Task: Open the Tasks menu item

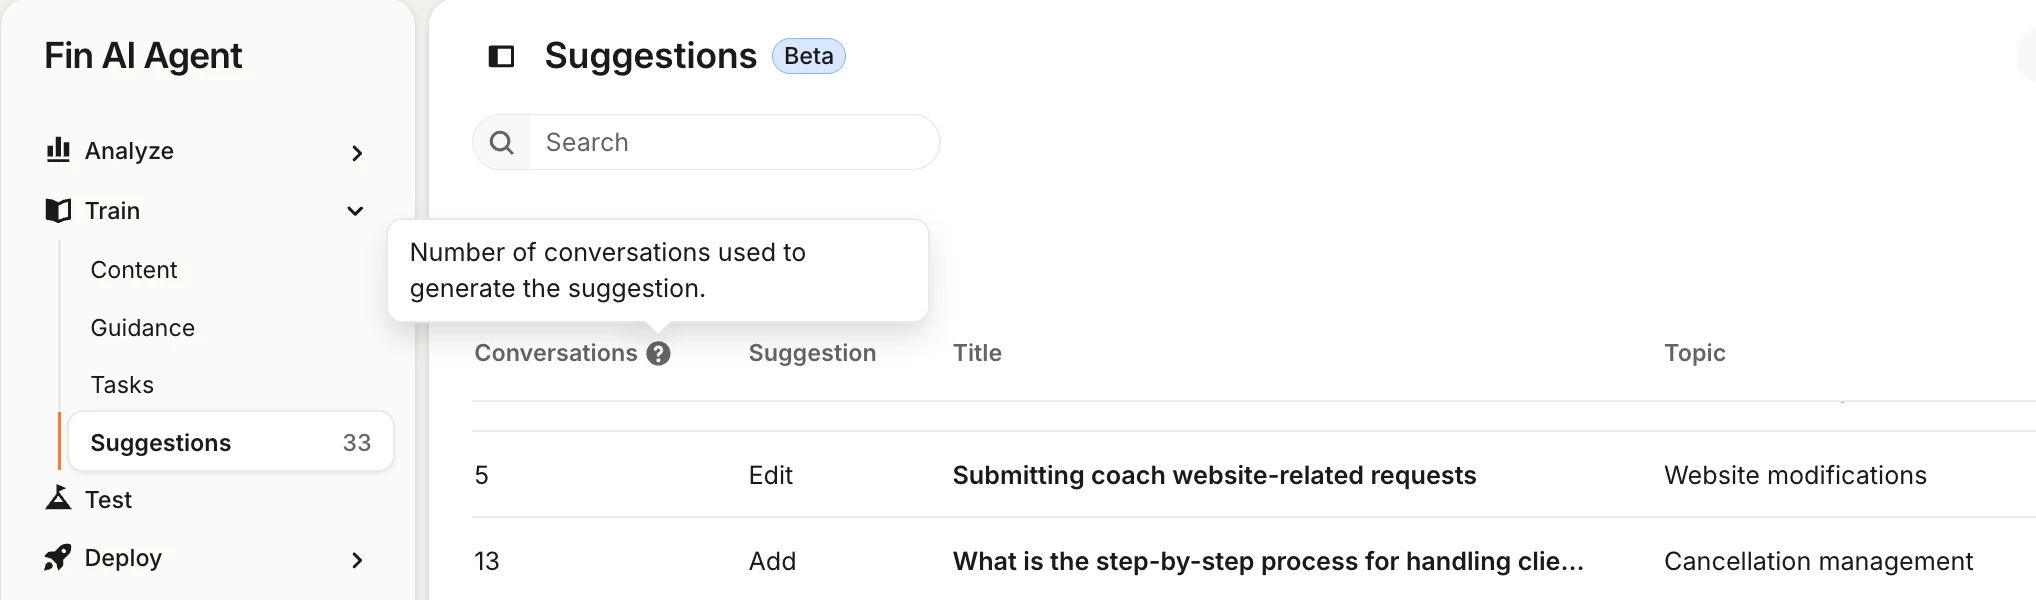Action: (122, 385)
